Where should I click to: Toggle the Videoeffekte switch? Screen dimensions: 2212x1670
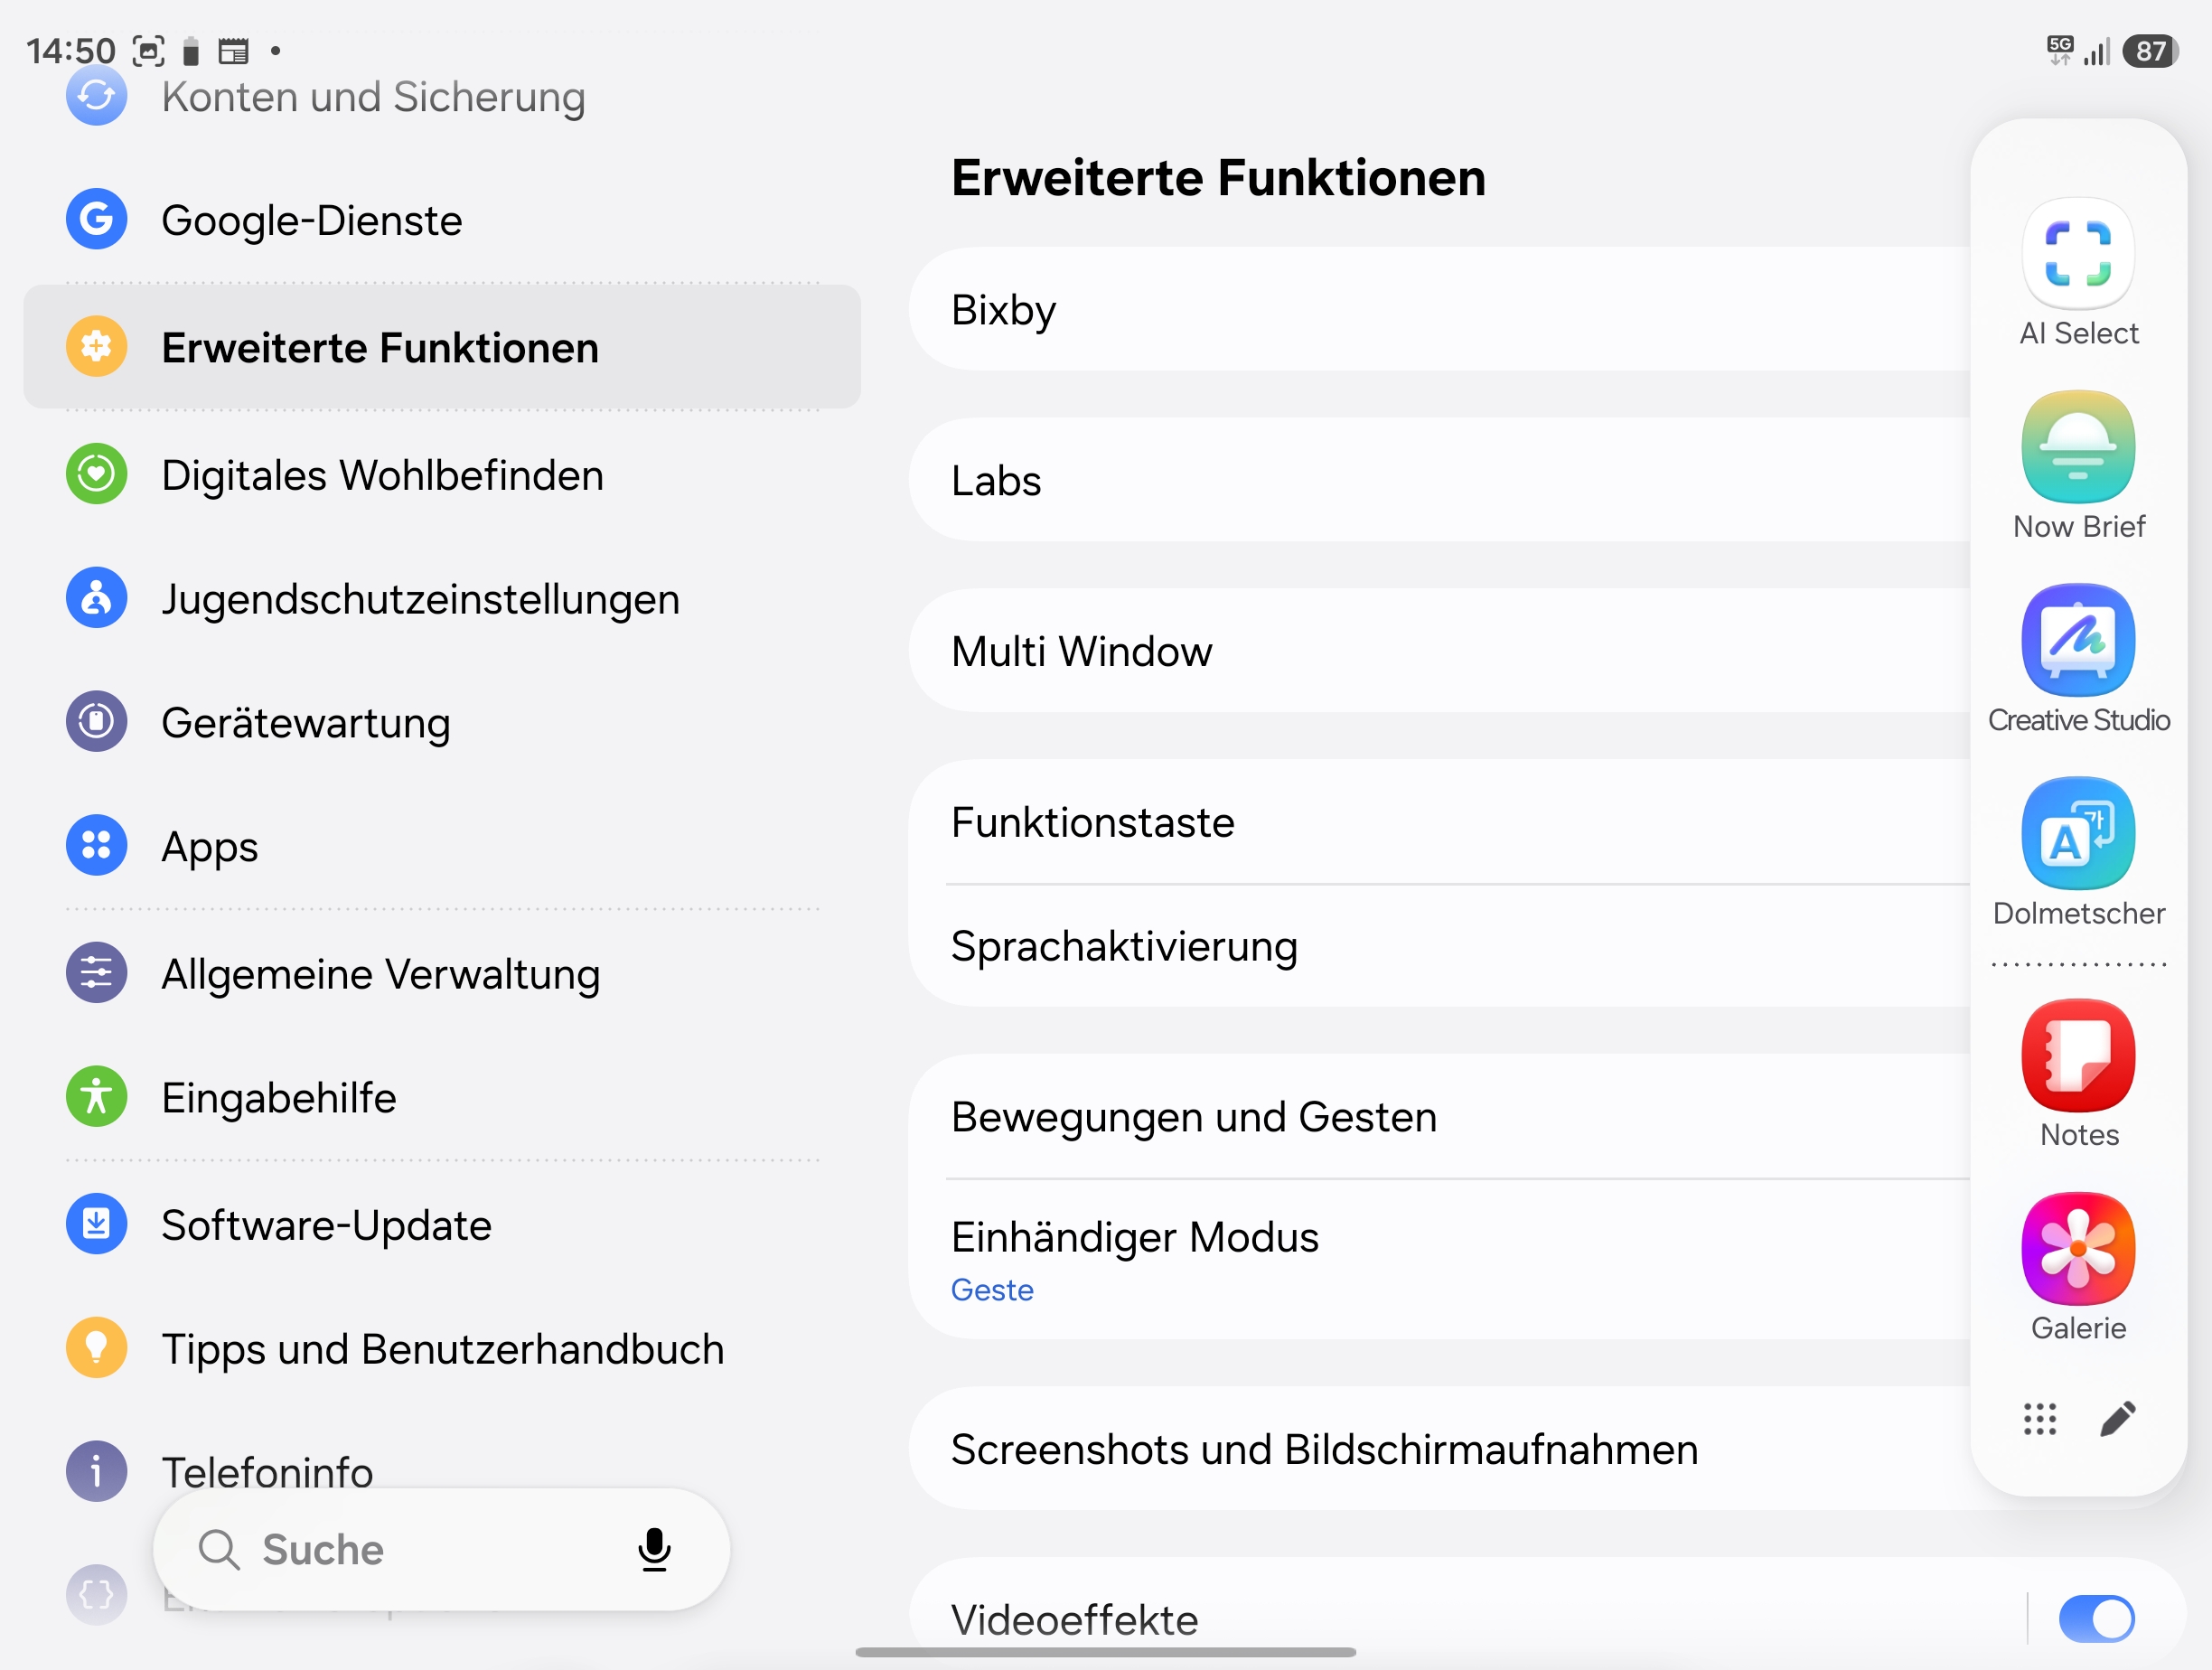pyautogui.click(x=2097, y=1618)
